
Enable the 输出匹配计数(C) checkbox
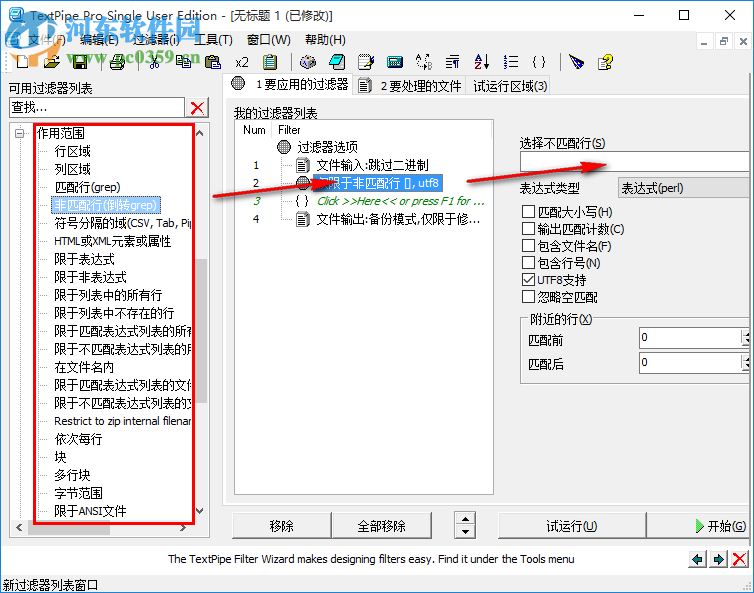coord(528,228)
